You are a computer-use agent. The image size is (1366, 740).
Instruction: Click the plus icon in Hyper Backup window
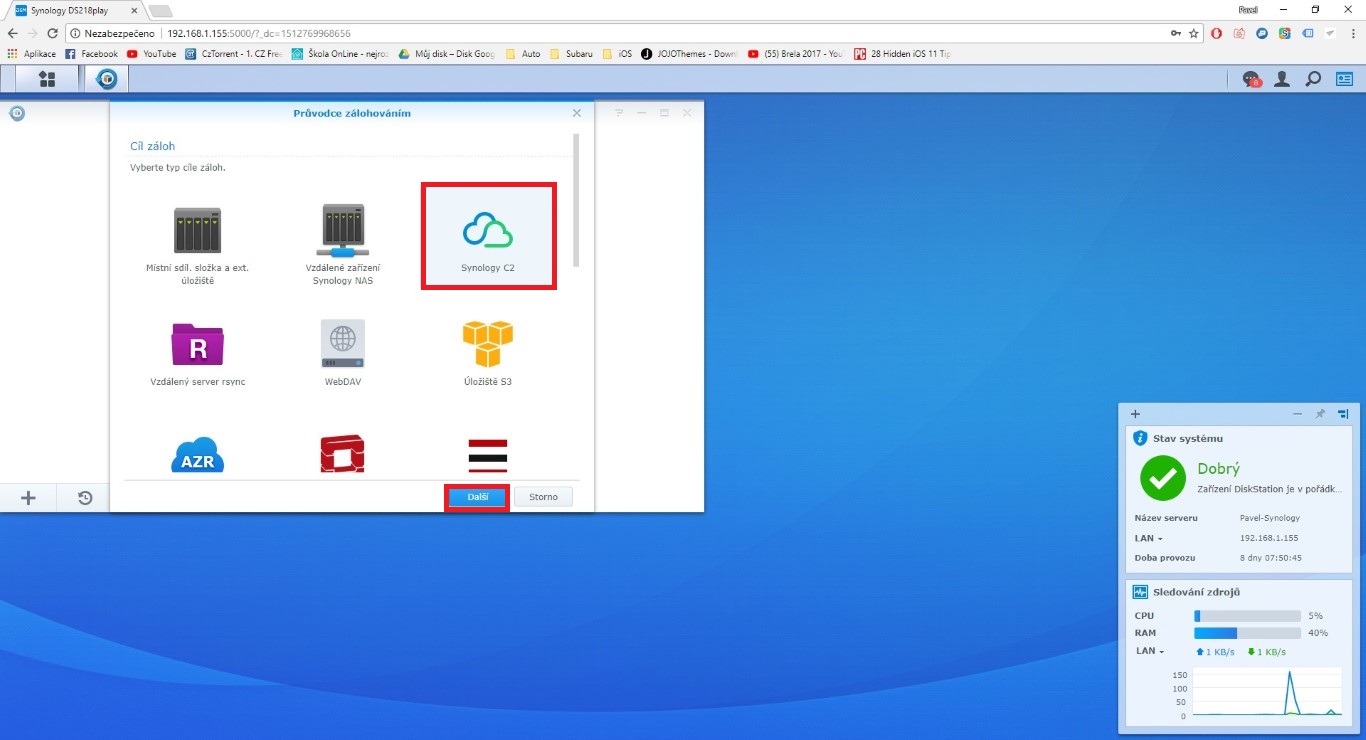(x=28, y=497)
